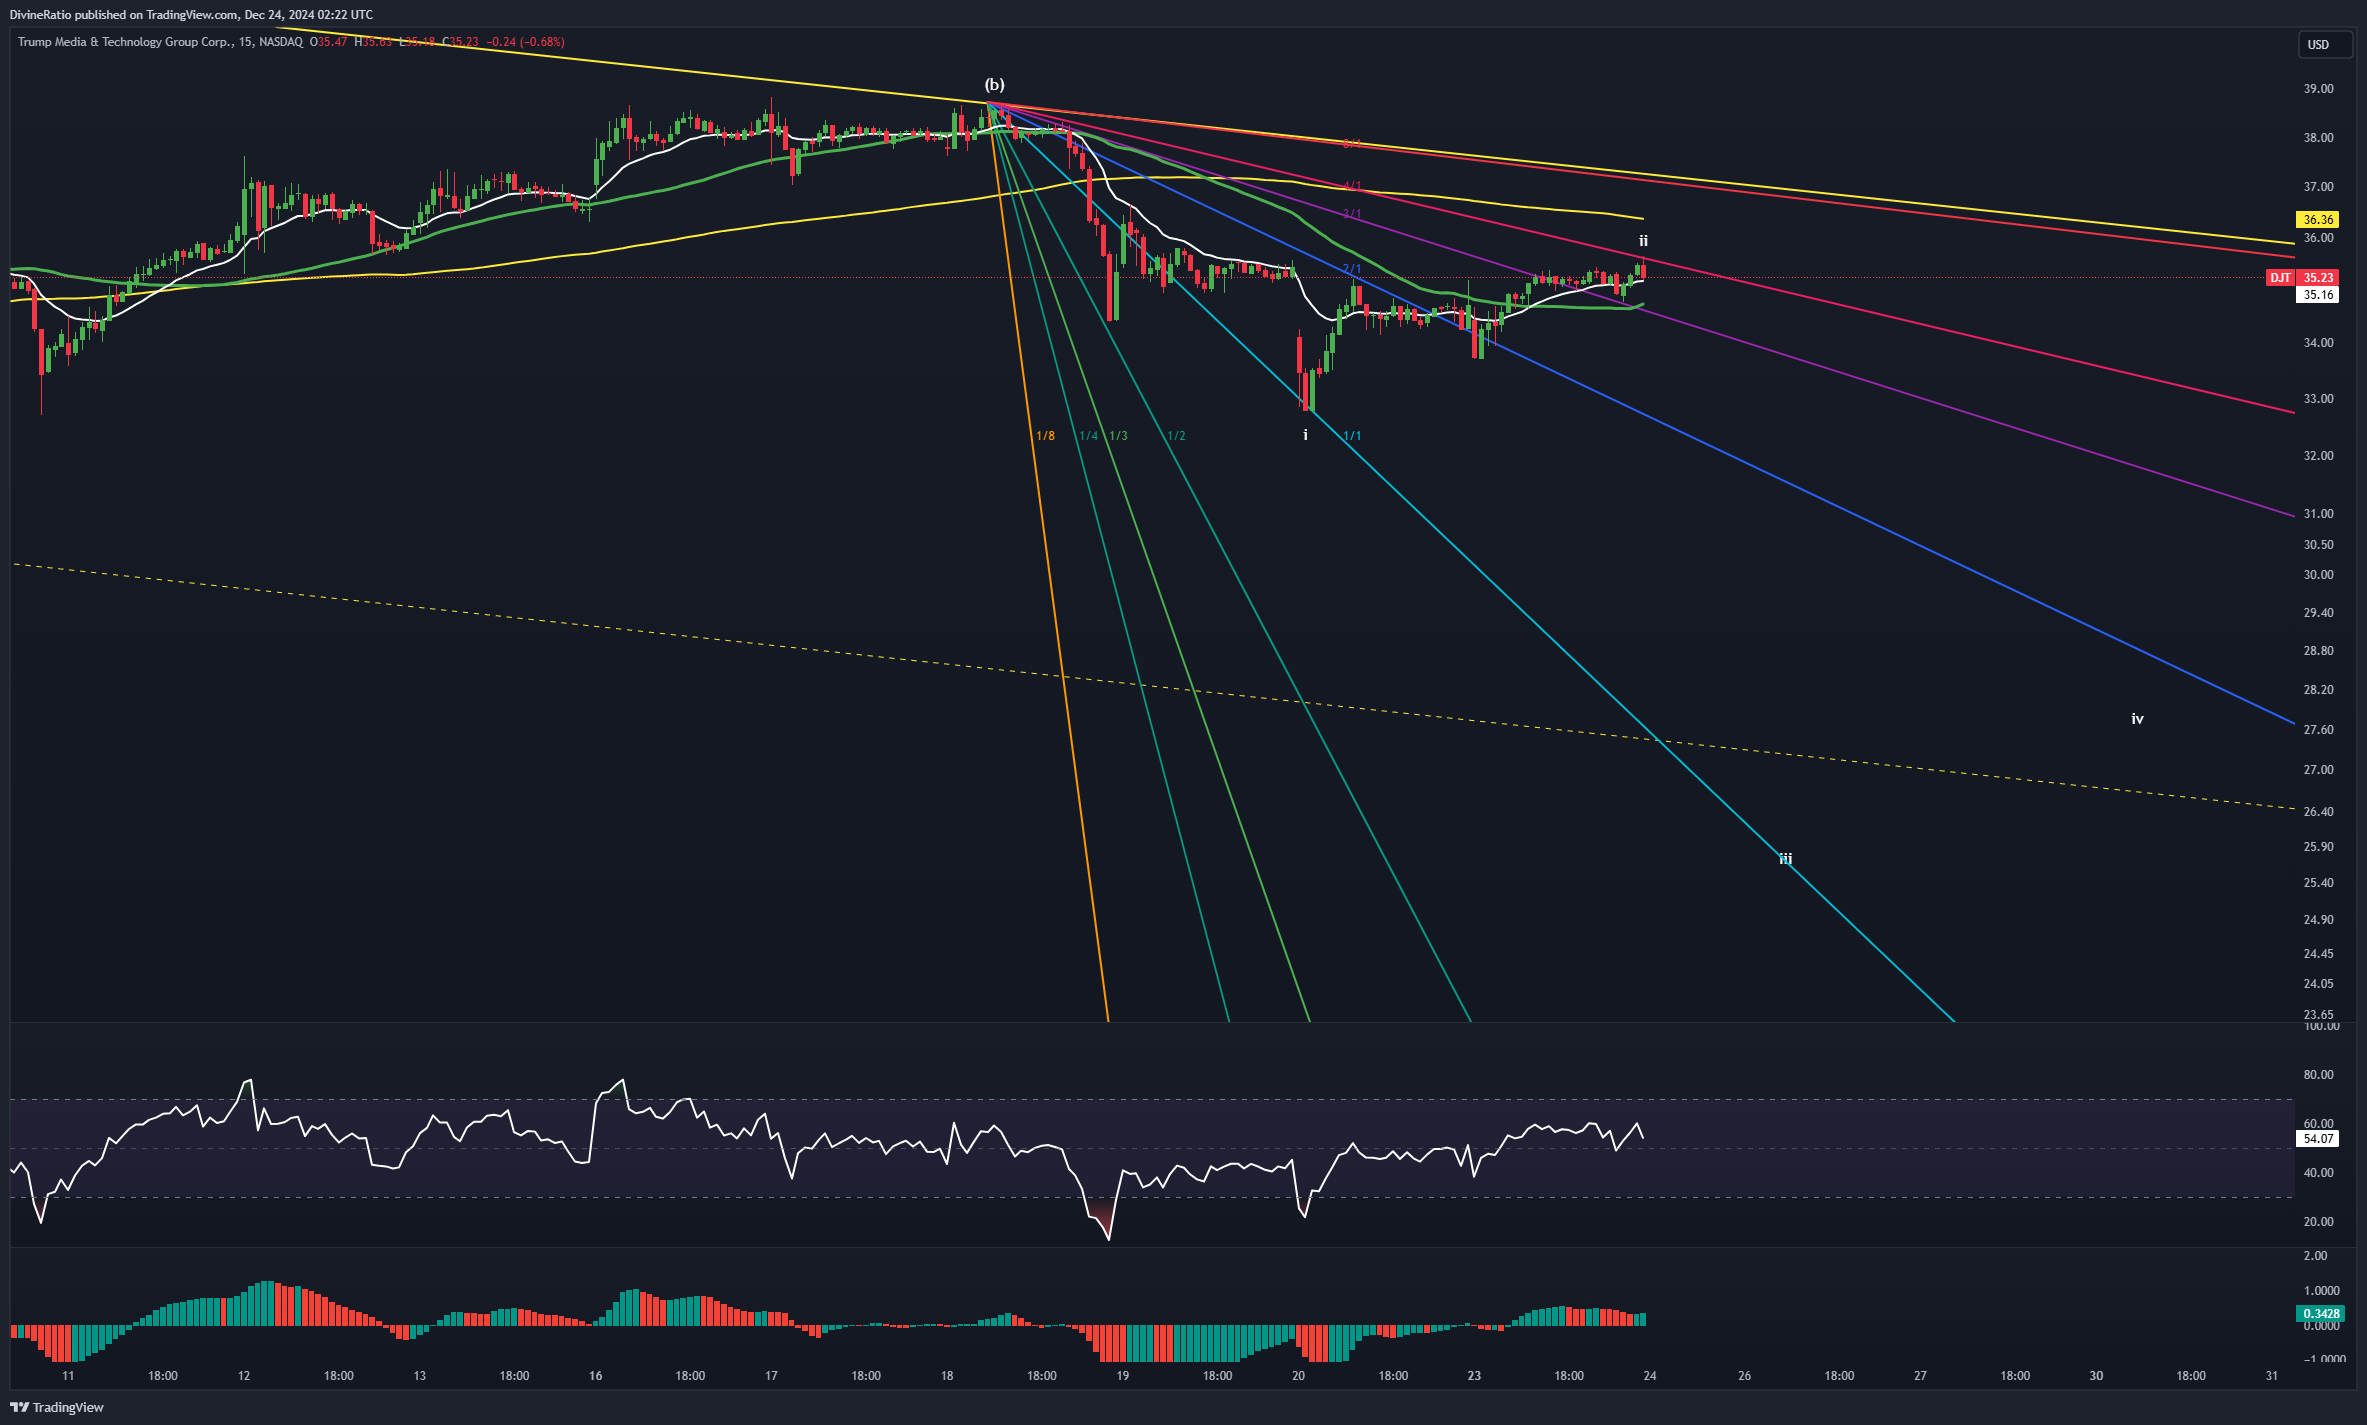Click the DivineRatio published header text

(x=191, y=15)
